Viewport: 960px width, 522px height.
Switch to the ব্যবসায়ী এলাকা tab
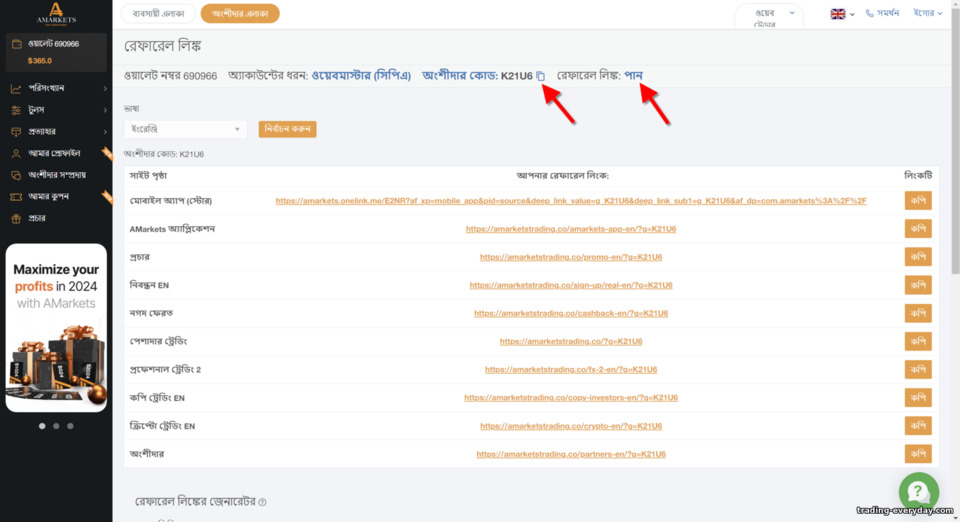click(x=158, y=13)
